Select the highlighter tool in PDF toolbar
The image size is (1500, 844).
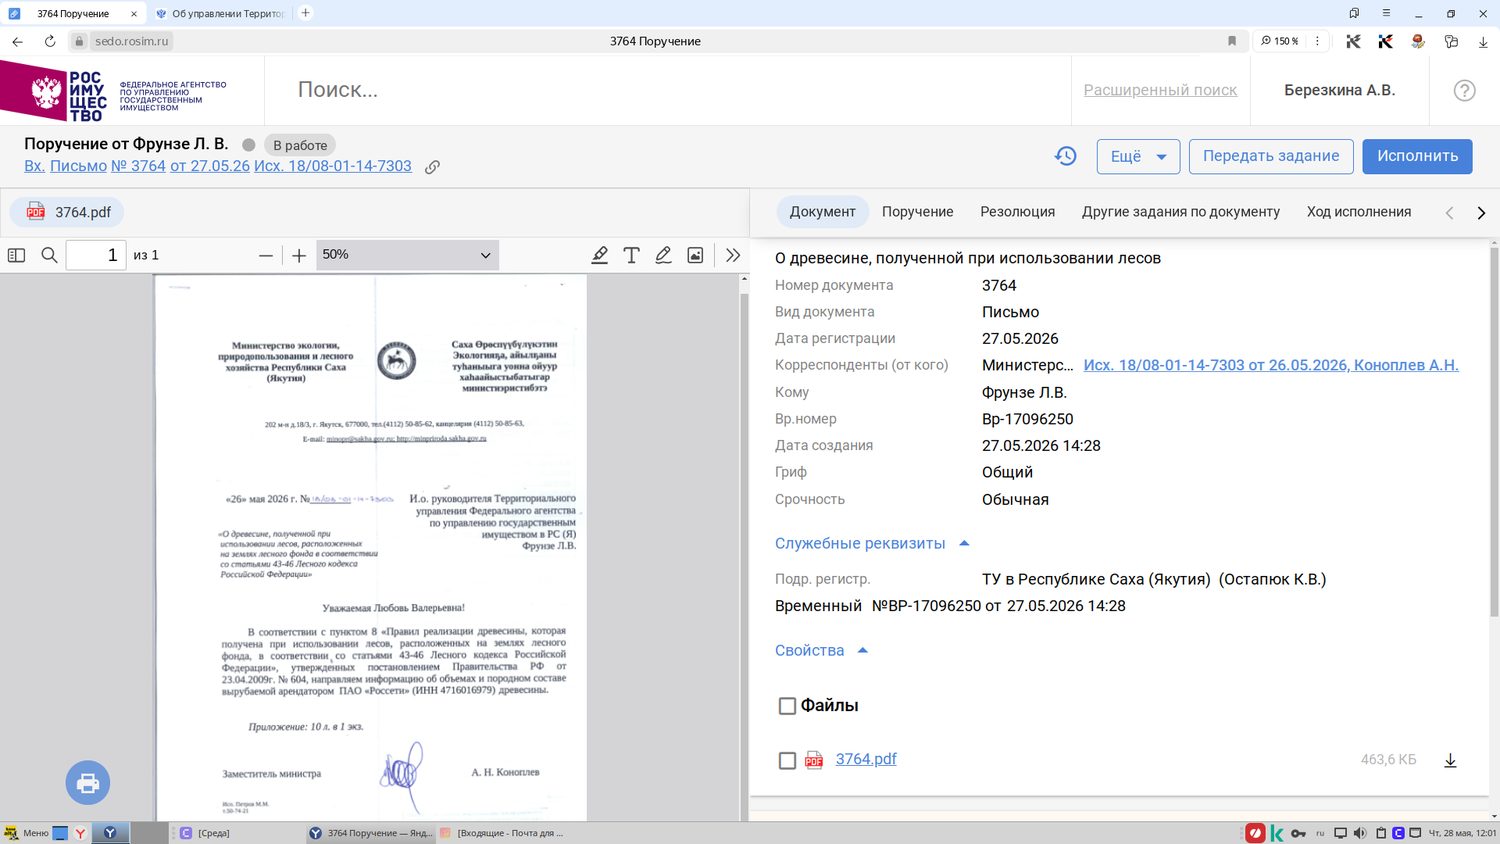(x=600, y=255)
